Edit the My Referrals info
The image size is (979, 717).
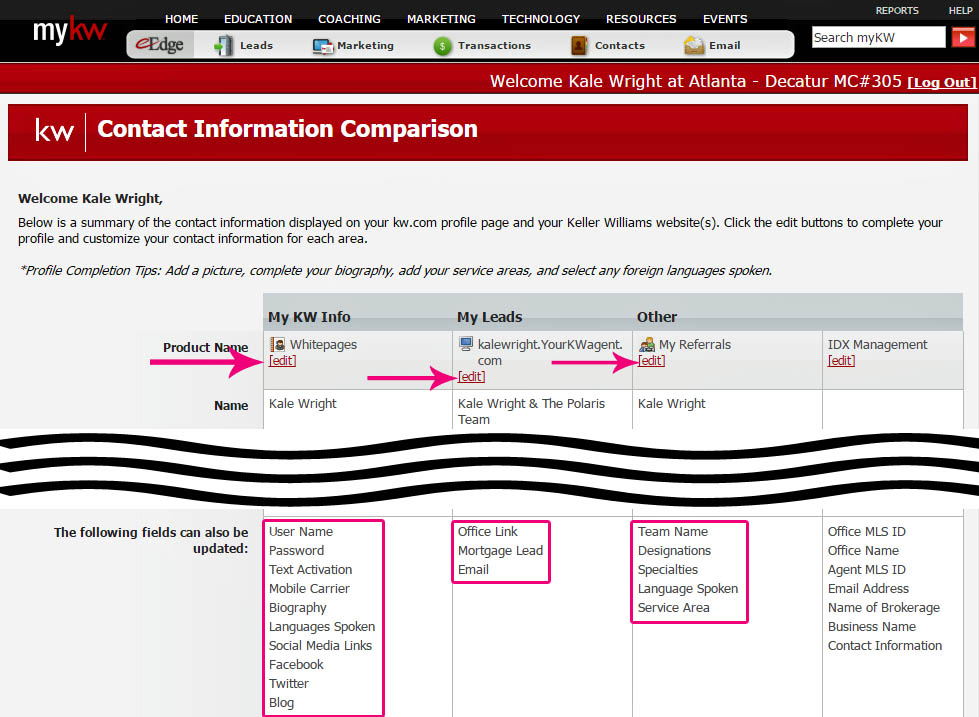pos(651,360)
